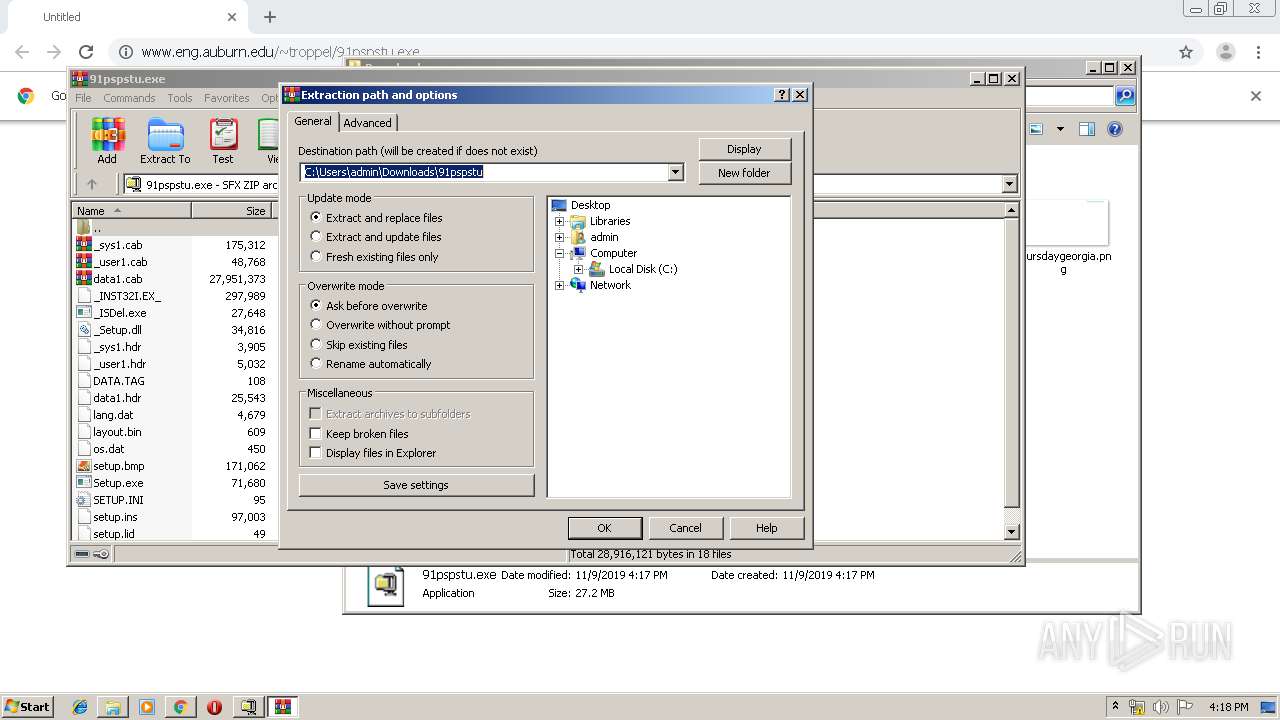
Task: Select Overwrite without prompt option
Action: tap(316, 325)
